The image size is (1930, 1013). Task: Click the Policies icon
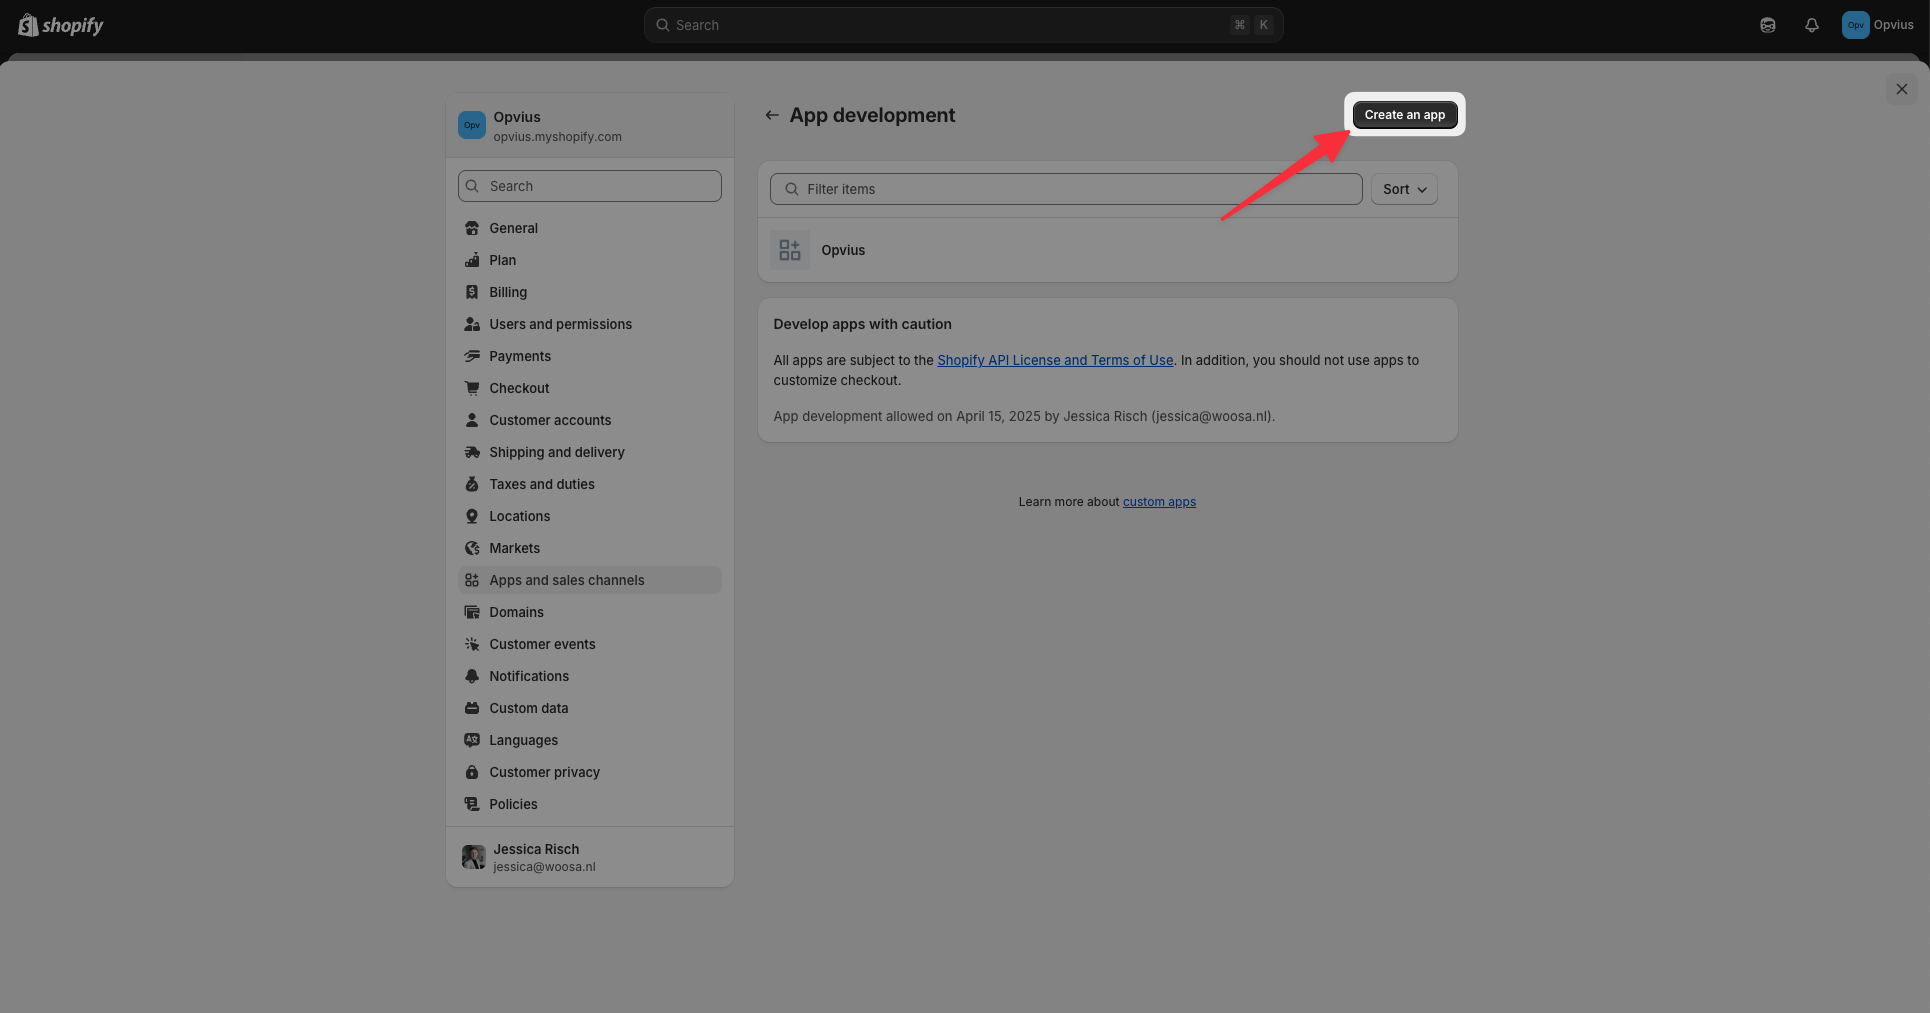[x=472, y=804]
